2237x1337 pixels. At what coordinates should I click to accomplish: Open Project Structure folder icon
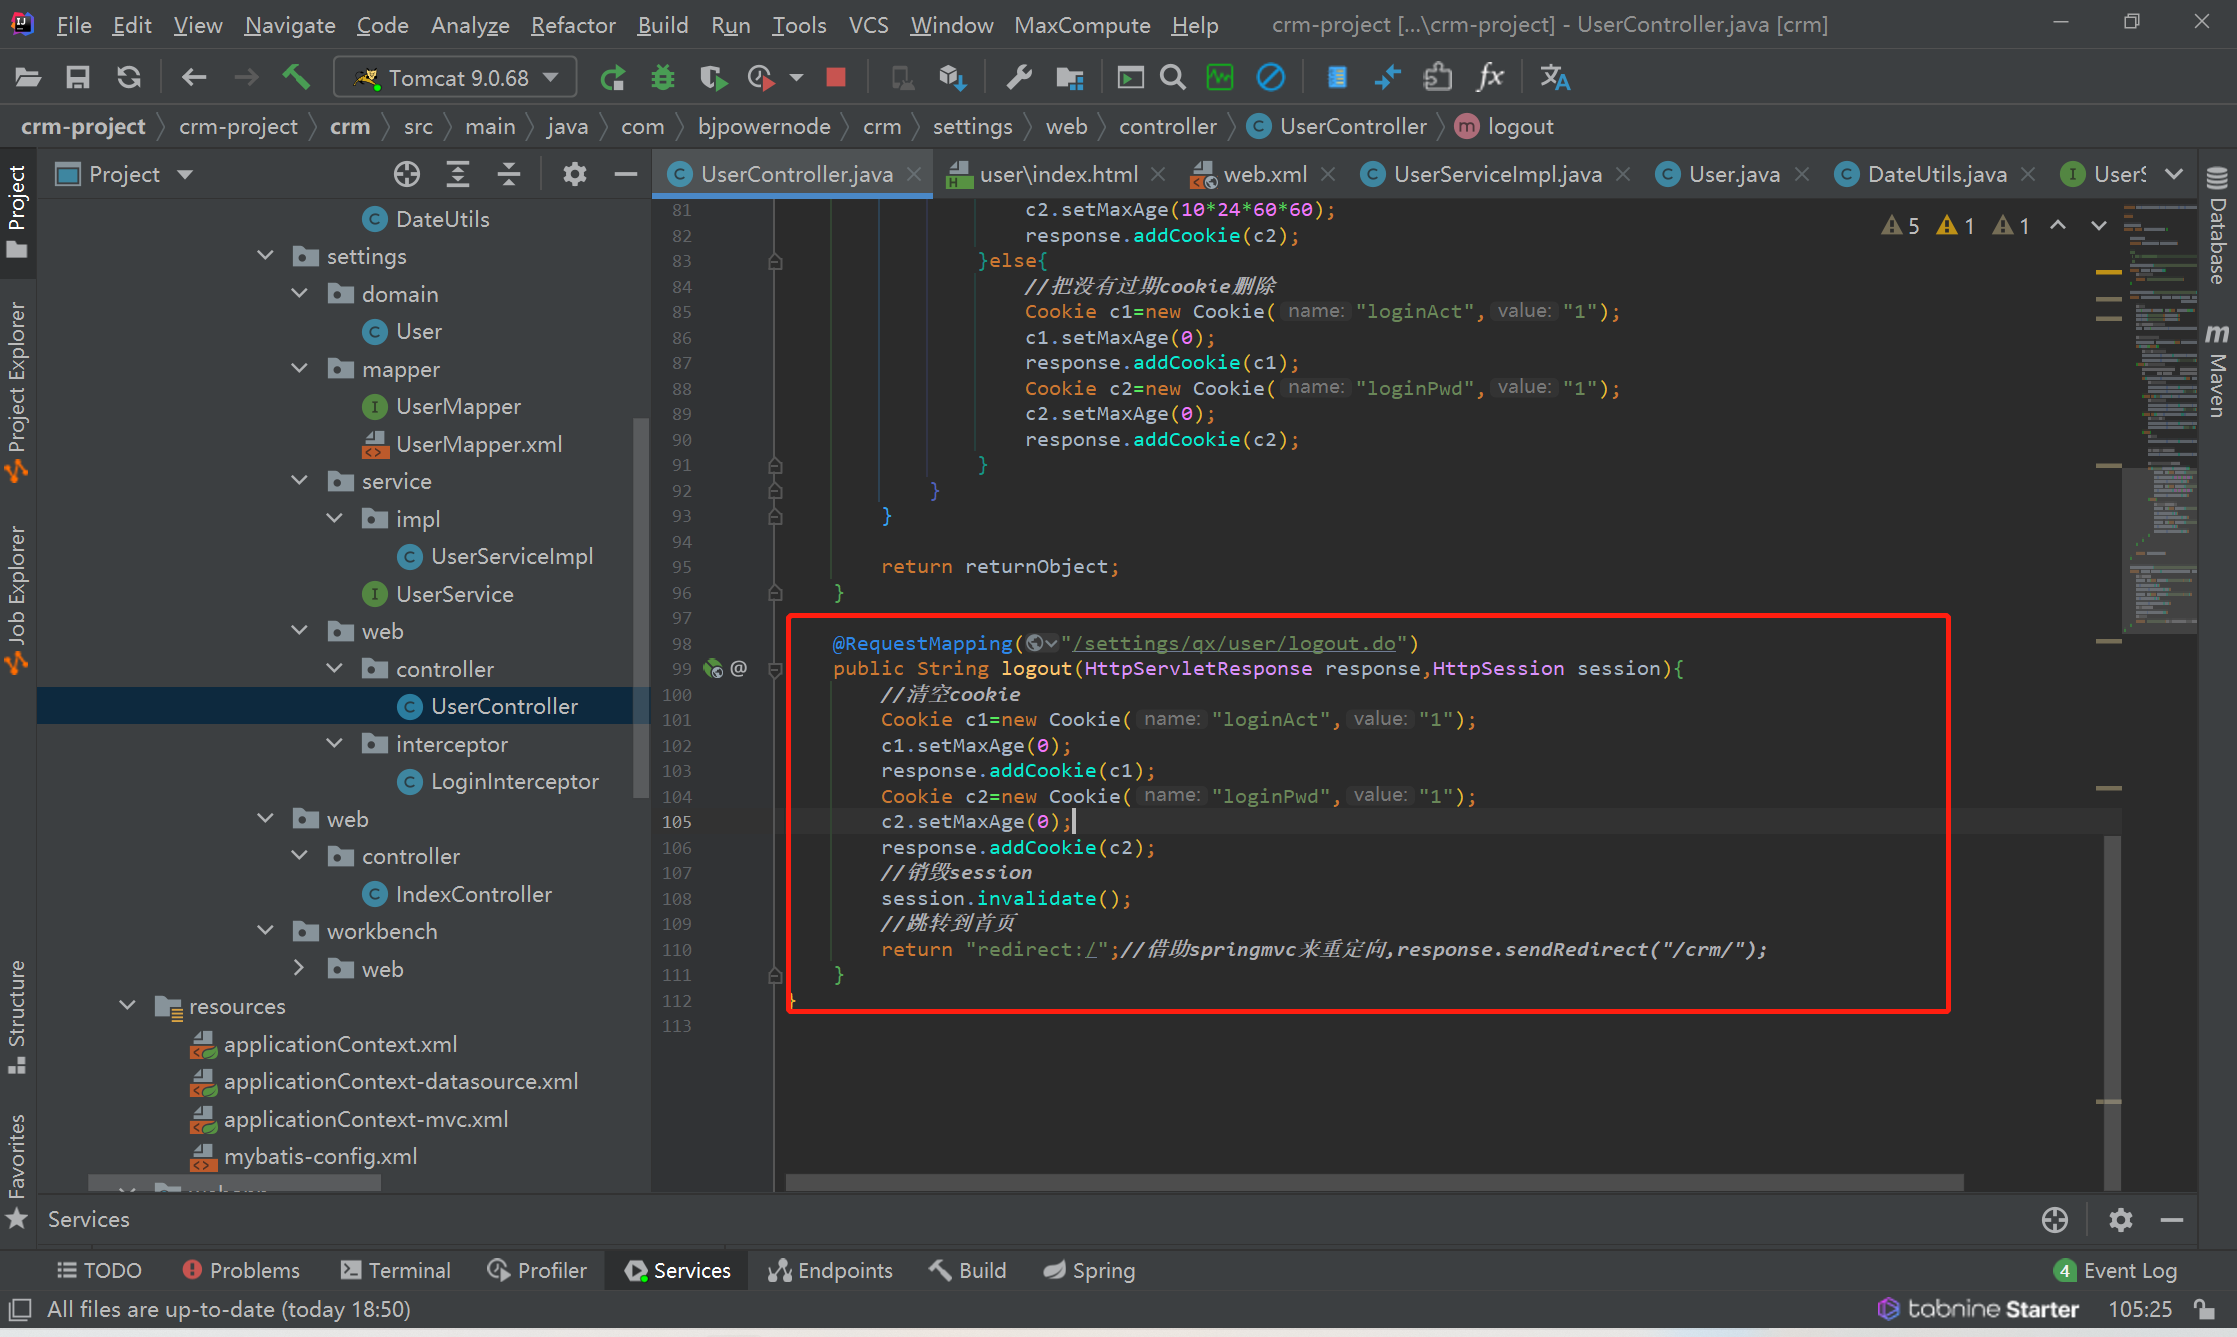[x=1070, y=77]
